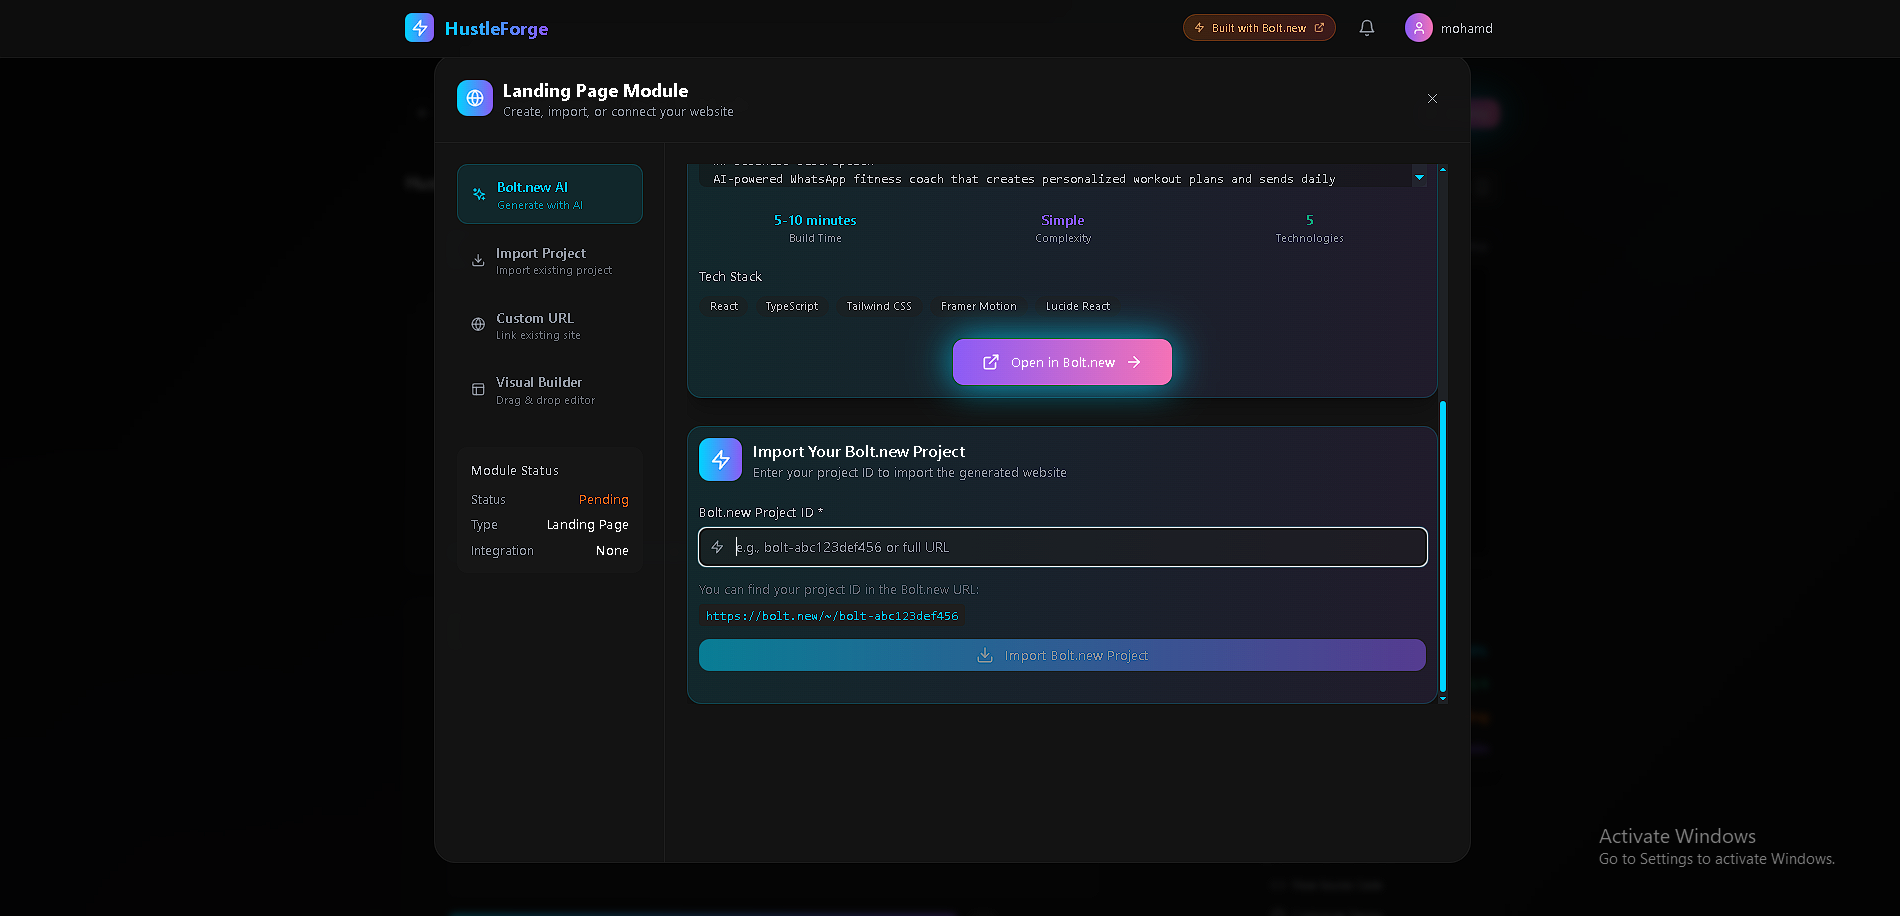This screenshot has width=1900, height=916.
Task: Click the Import Bolt.new Project button
Action: click(x=1062, y=655)
